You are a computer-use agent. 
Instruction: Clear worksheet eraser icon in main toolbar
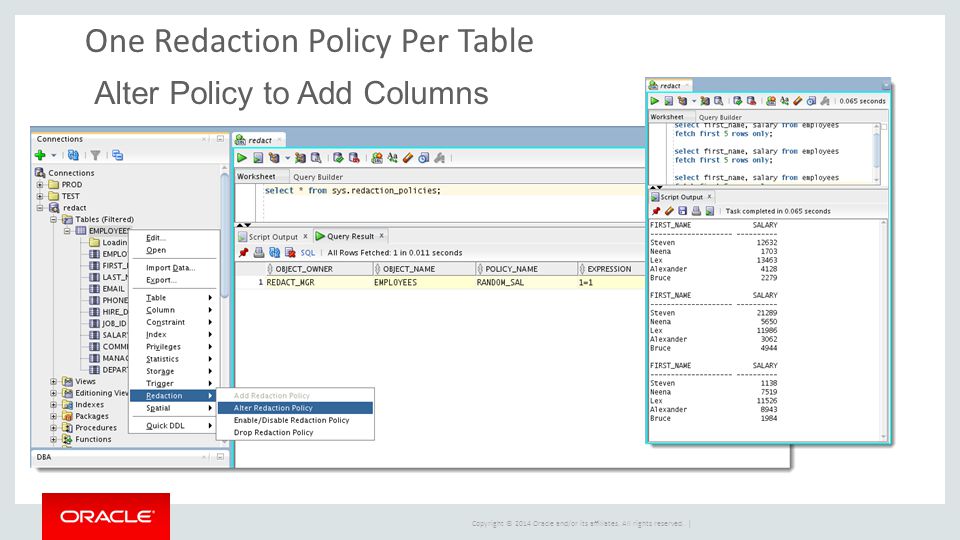408,158
